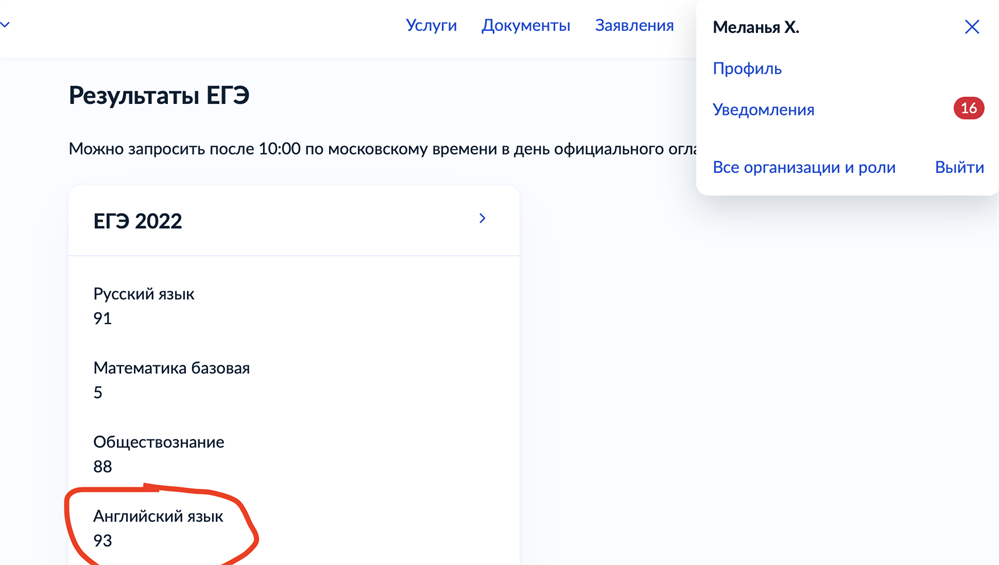Image resolution: width=999 pixels, height=565 pixels.
Task: Go to Документы section
Action: pyautogui.click(x=526, y=25)
